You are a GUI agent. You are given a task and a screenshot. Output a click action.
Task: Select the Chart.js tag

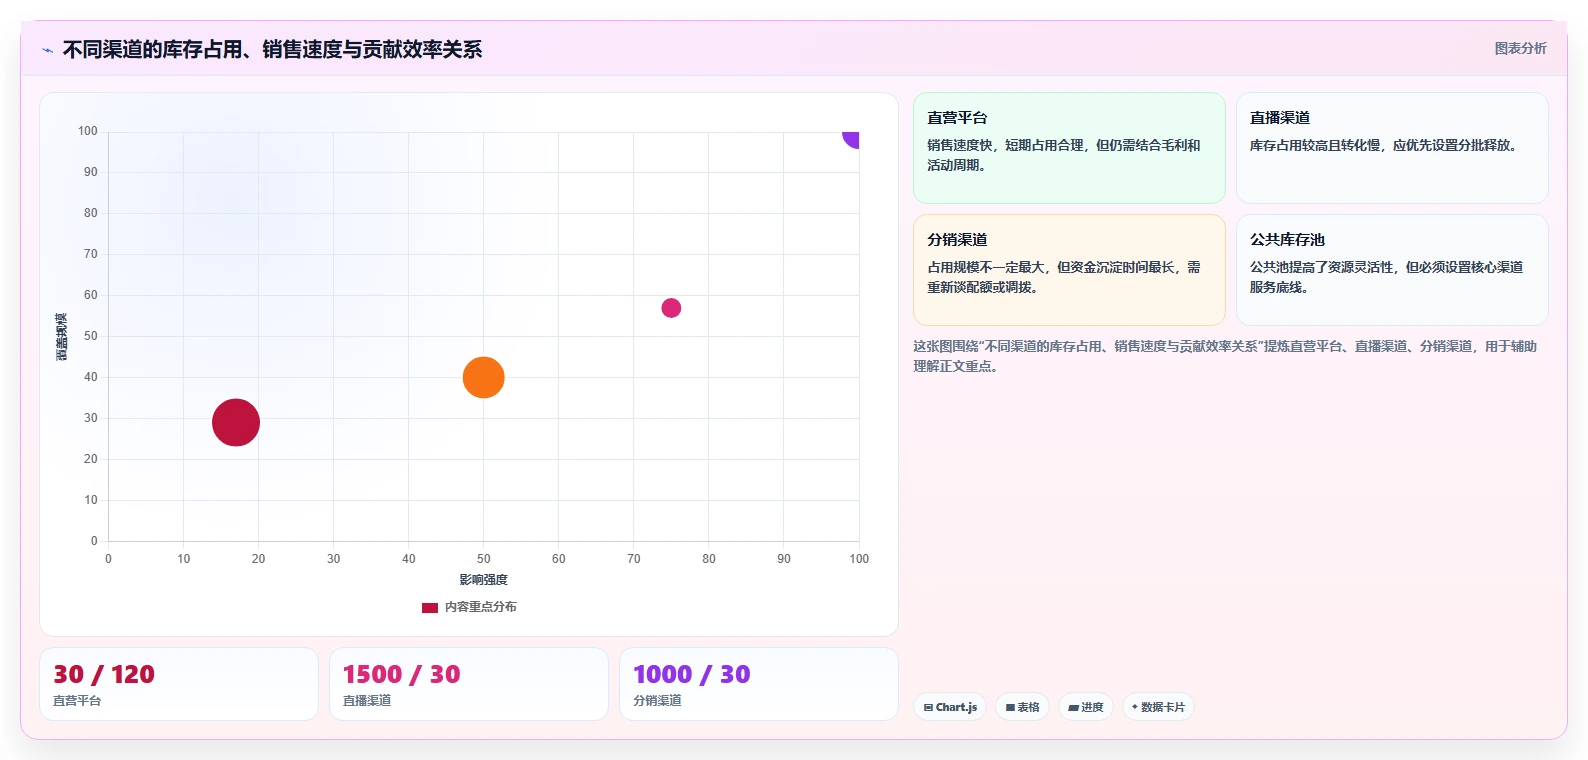[x=950, y=707]
